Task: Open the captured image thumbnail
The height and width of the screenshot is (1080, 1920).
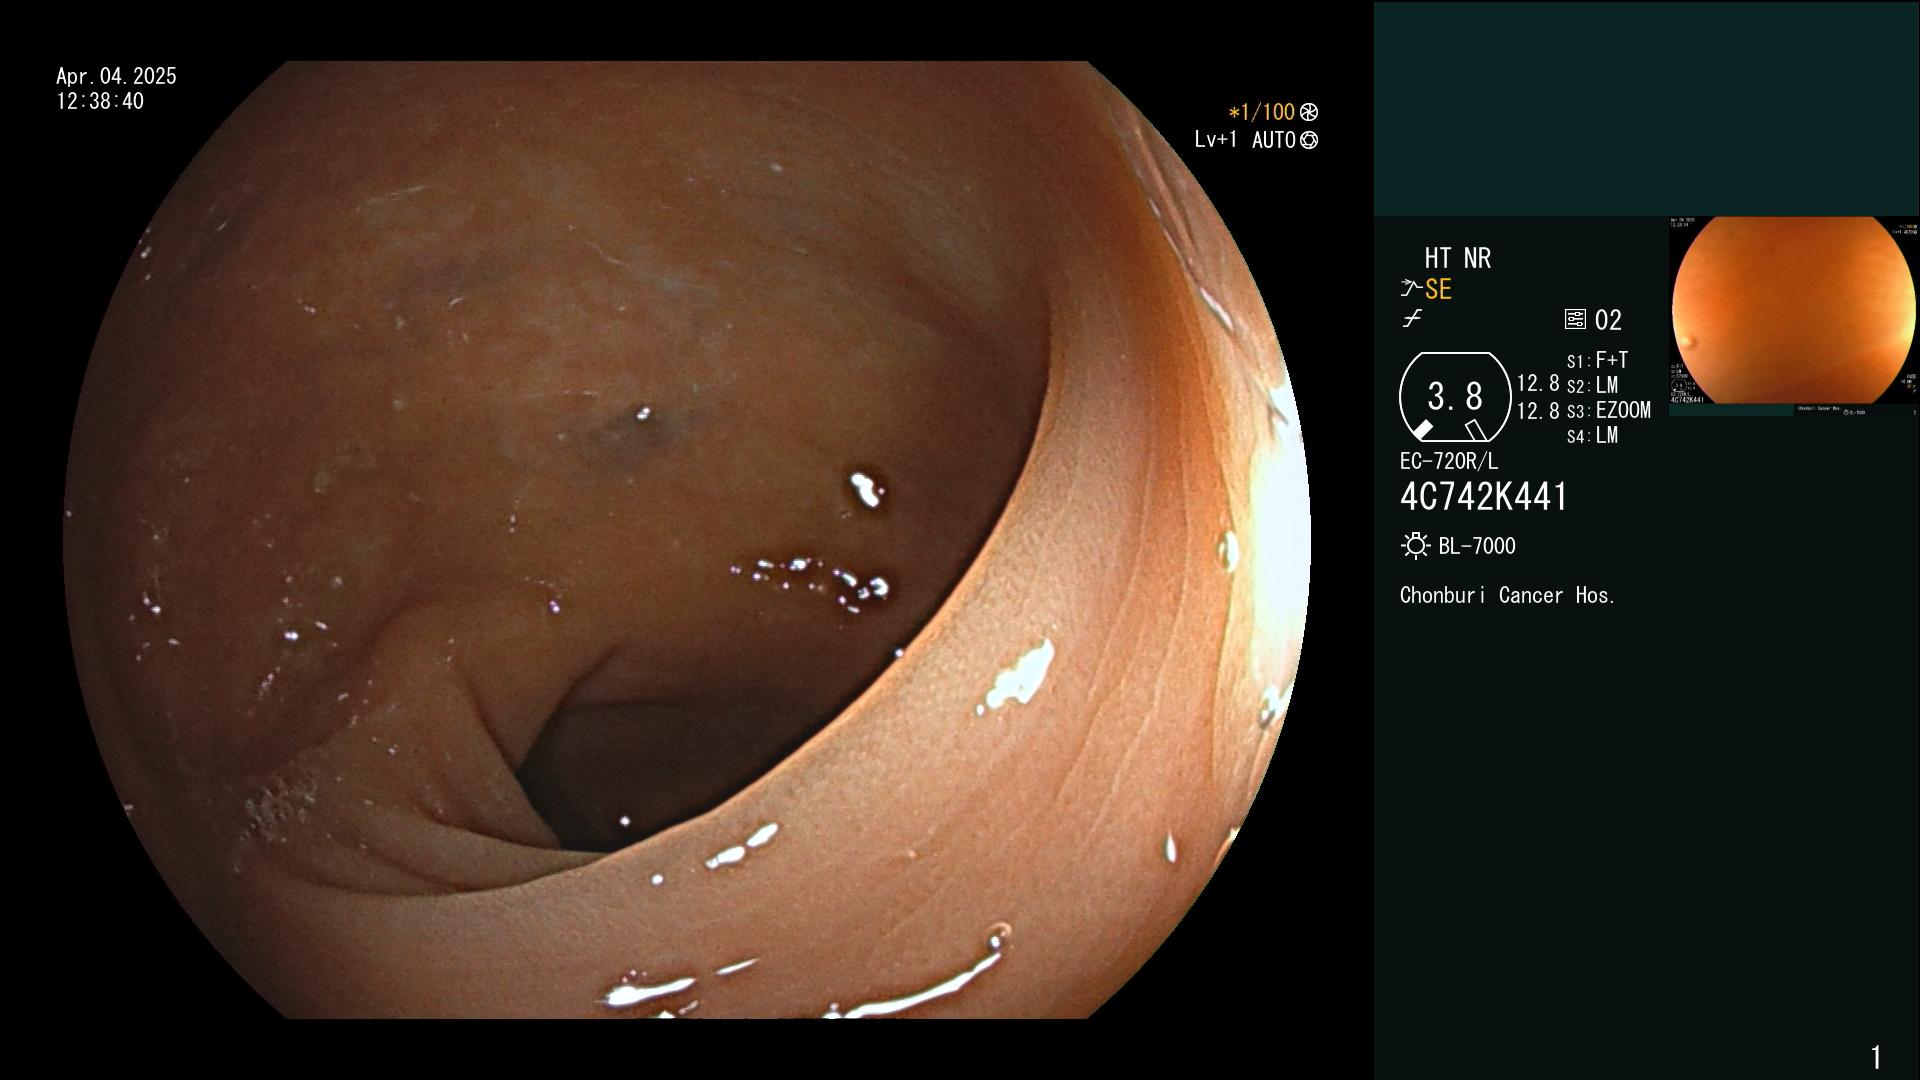Action: pos(1793,315)
